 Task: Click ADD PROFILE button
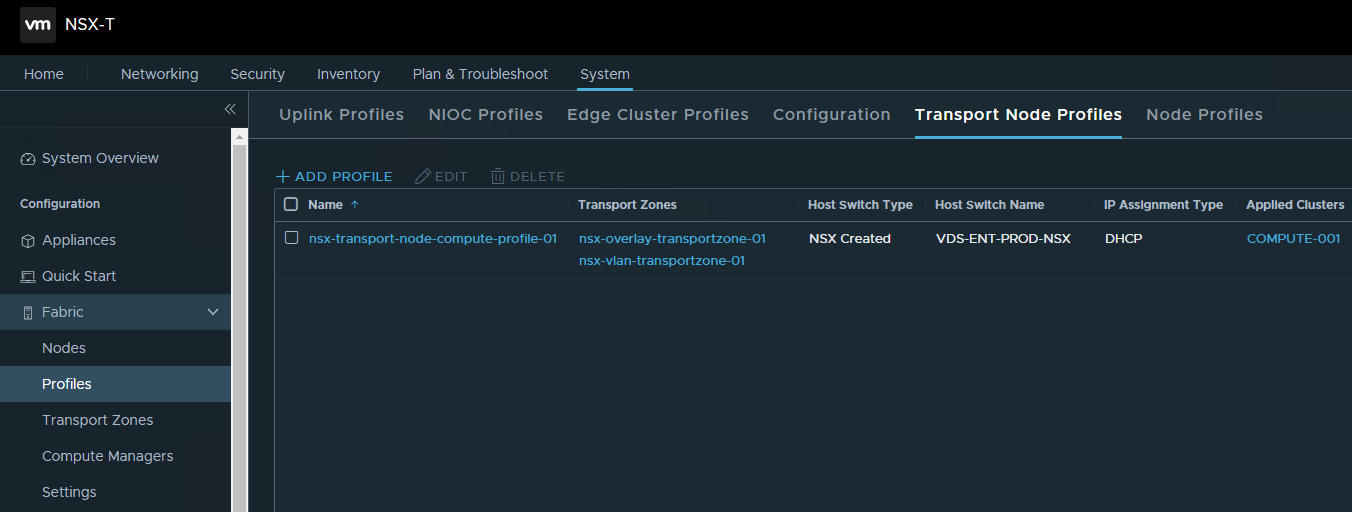point(334,177)
